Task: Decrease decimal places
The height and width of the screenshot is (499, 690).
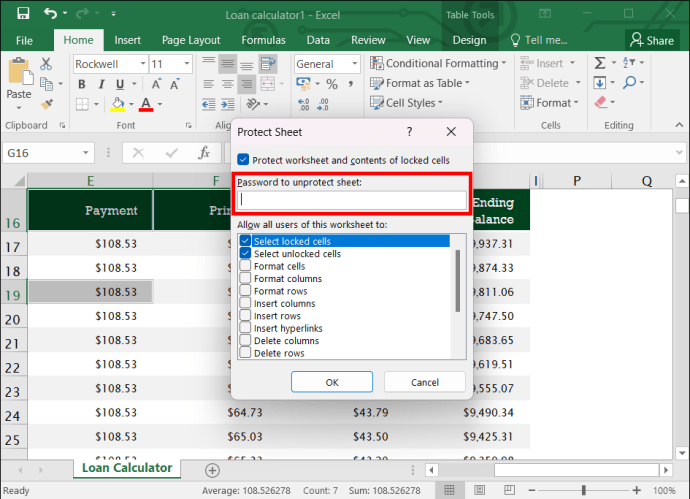Action: (x=323, y=104)
